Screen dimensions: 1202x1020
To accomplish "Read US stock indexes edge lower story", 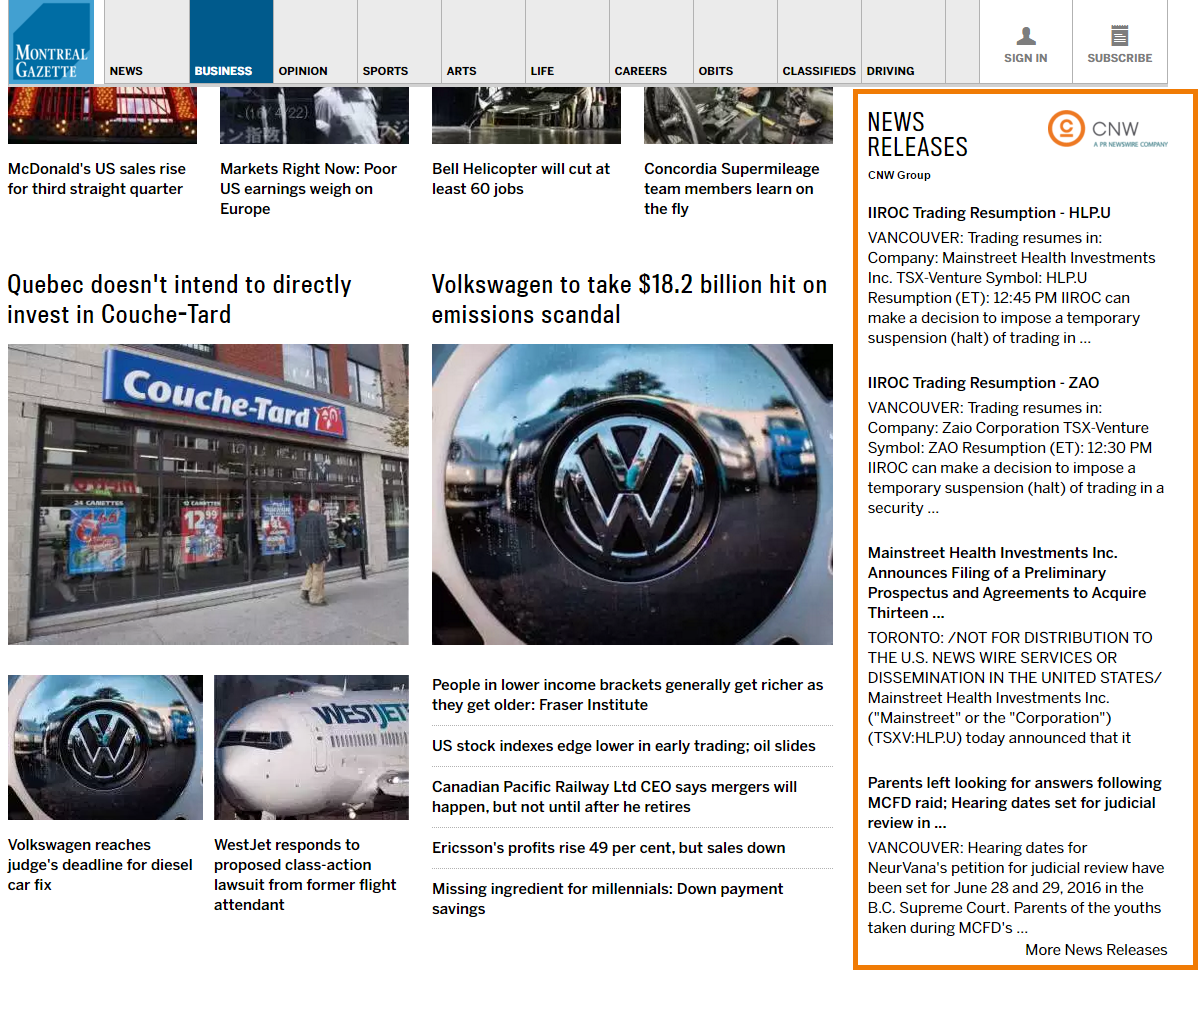I will pos(624,746).
